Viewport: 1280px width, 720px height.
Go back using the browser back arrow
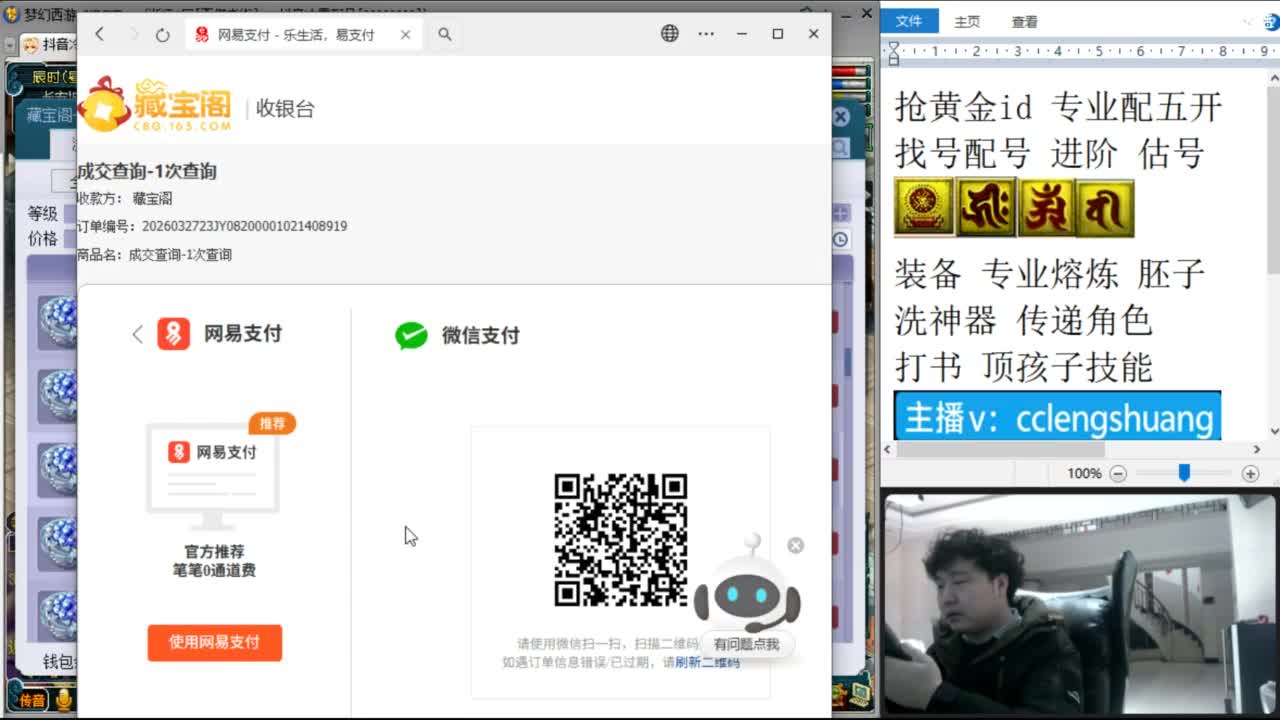99,34
